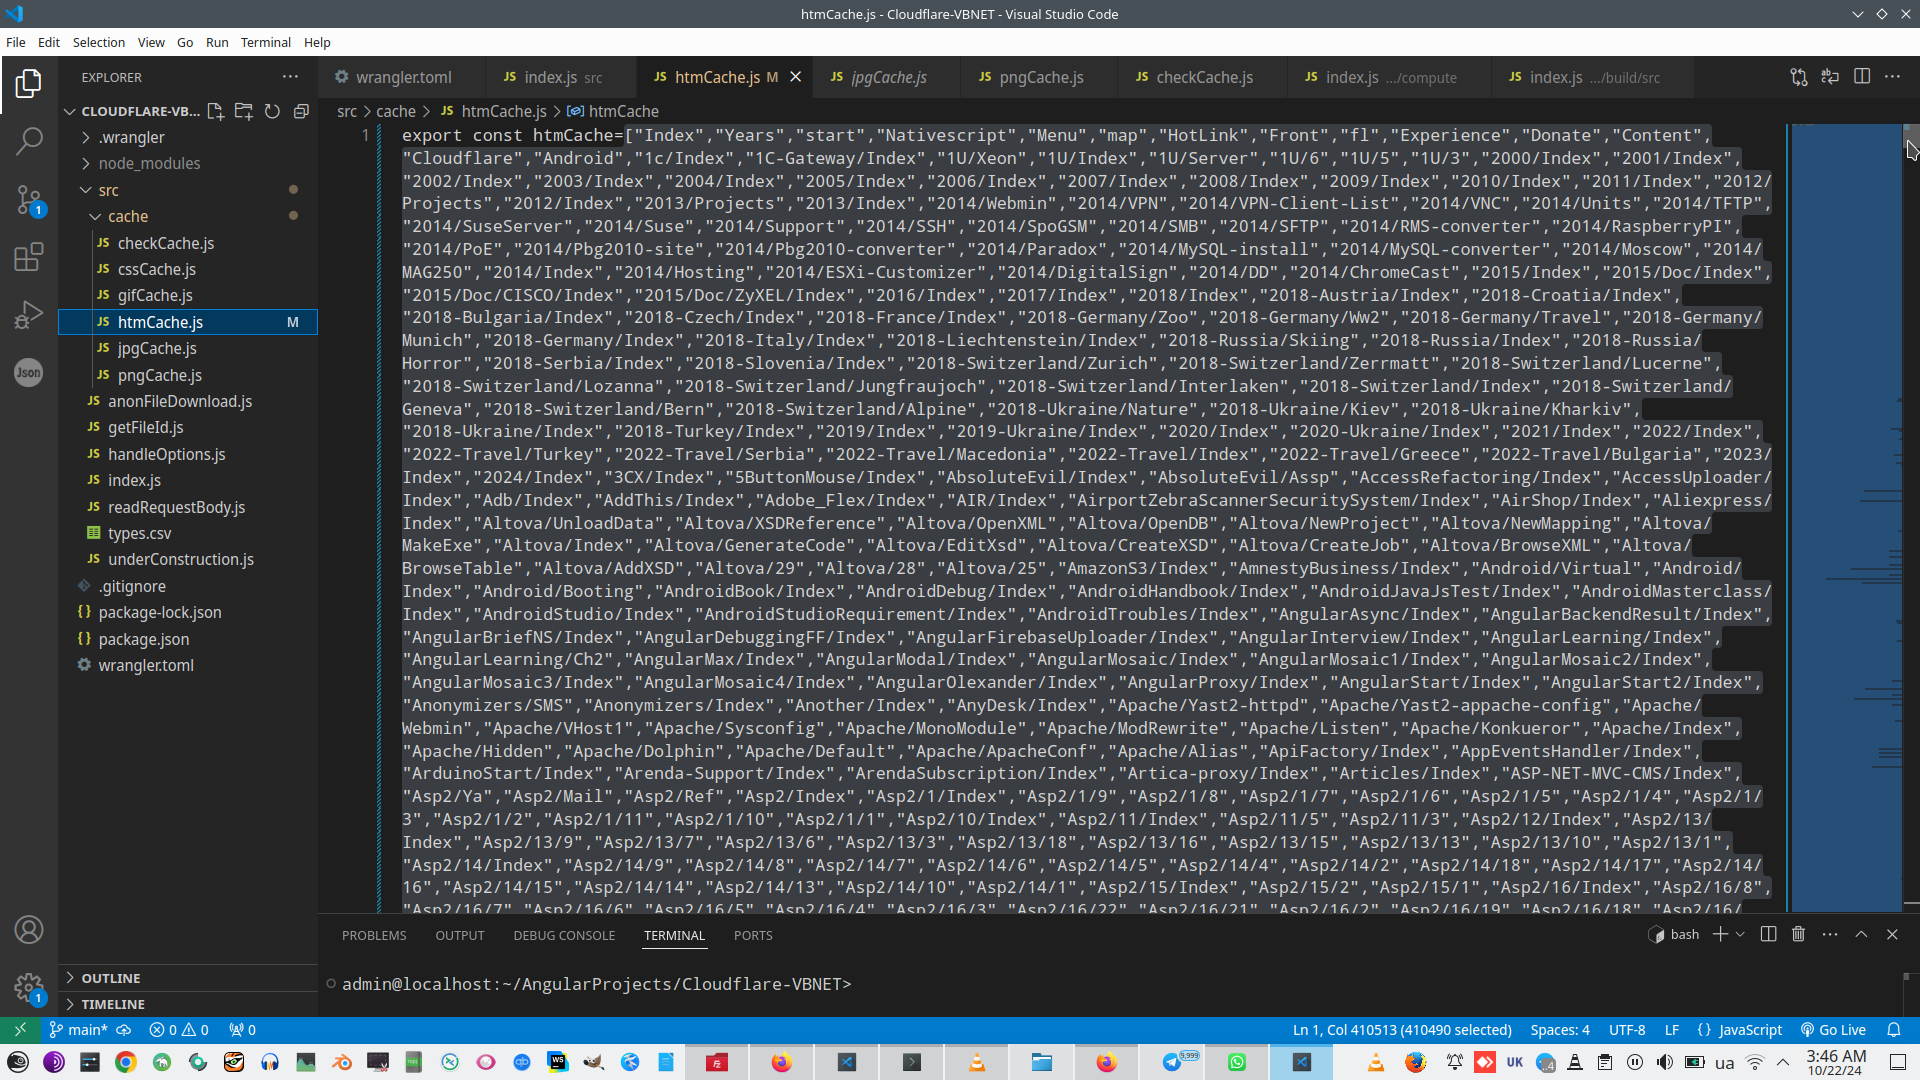1920x1080 pixels.
Task: Split the editor using the toolbar icon
Action: [x=1863, y=76]
